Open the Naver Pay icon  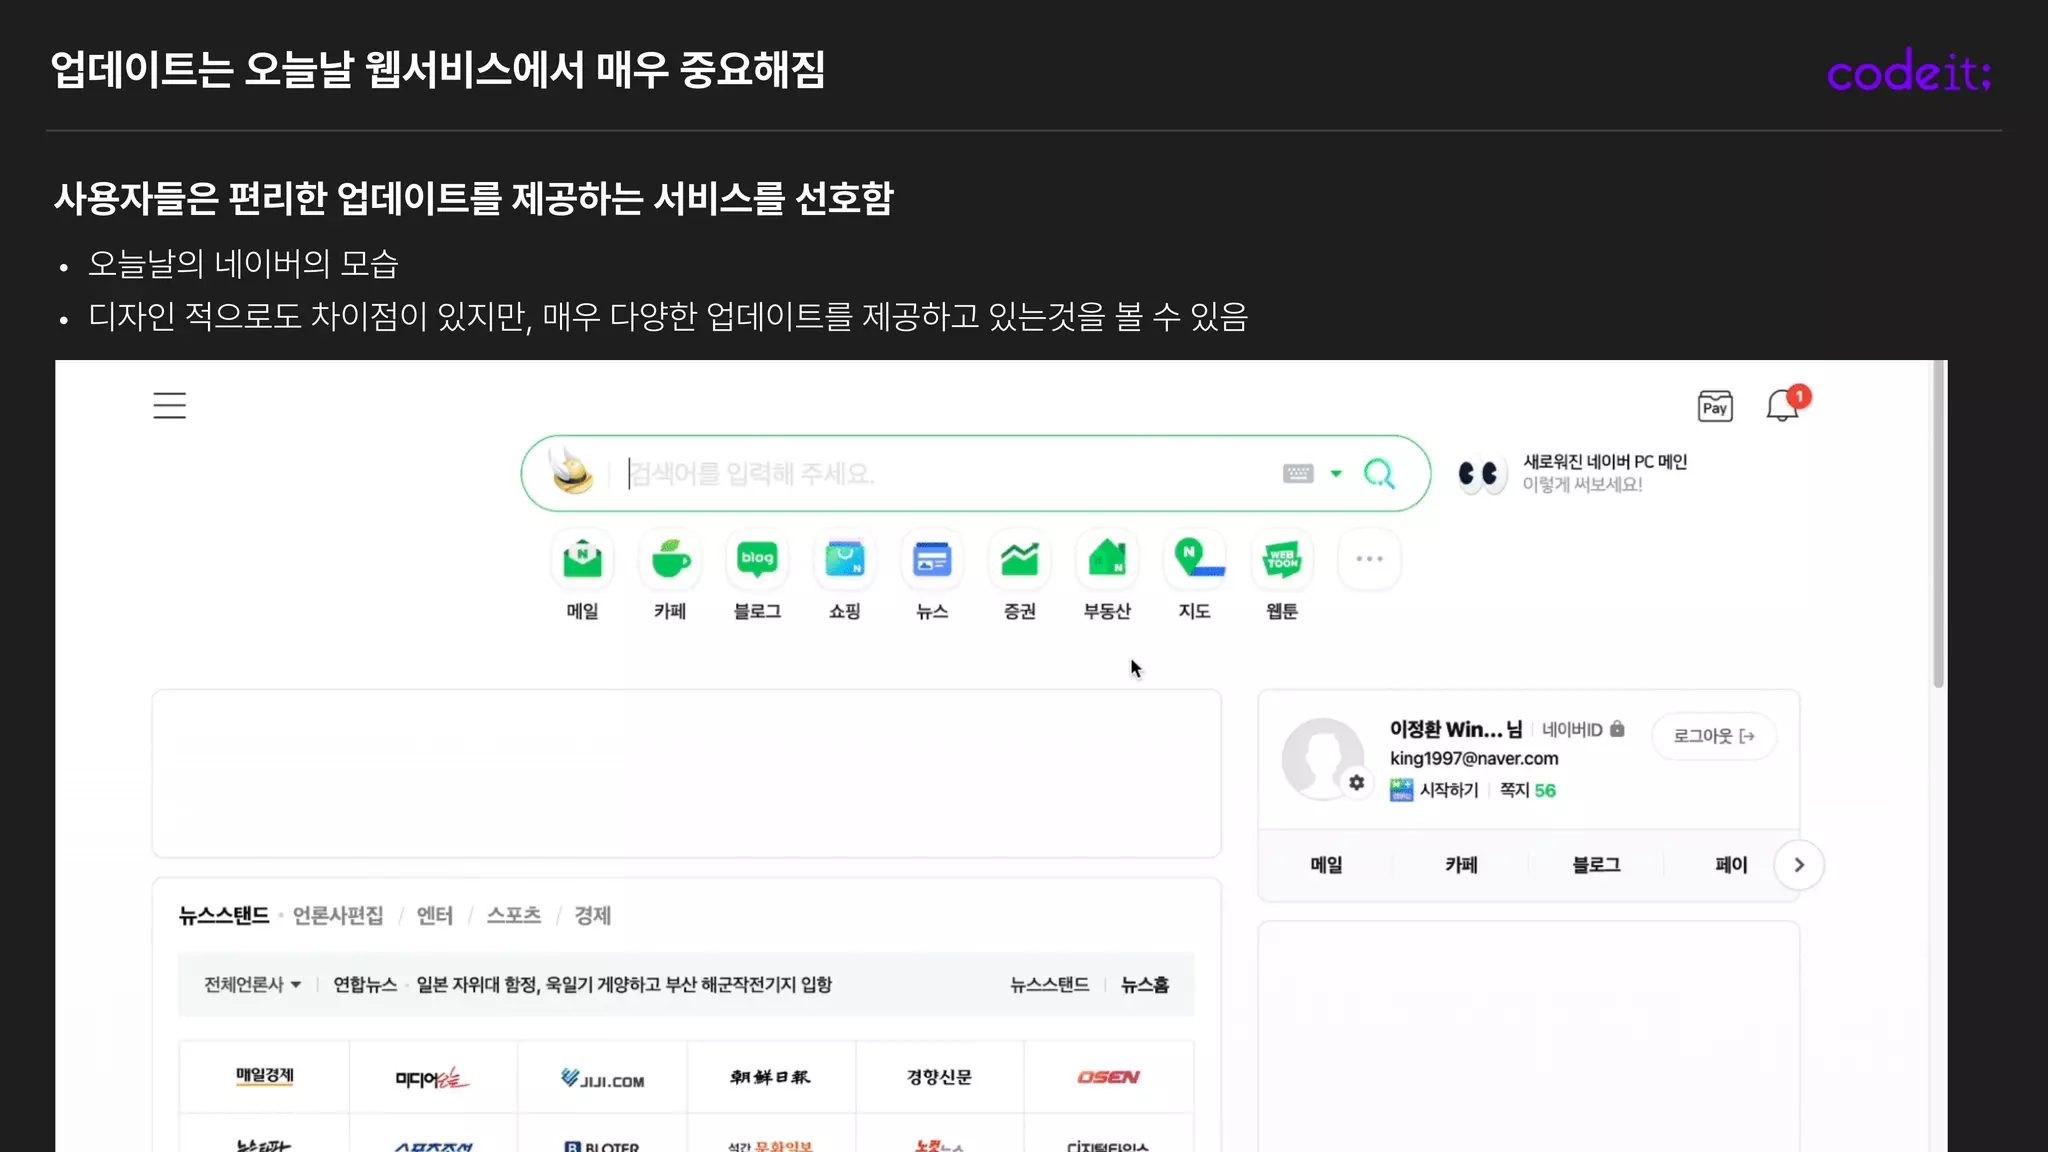click(x=1715, y=406)
